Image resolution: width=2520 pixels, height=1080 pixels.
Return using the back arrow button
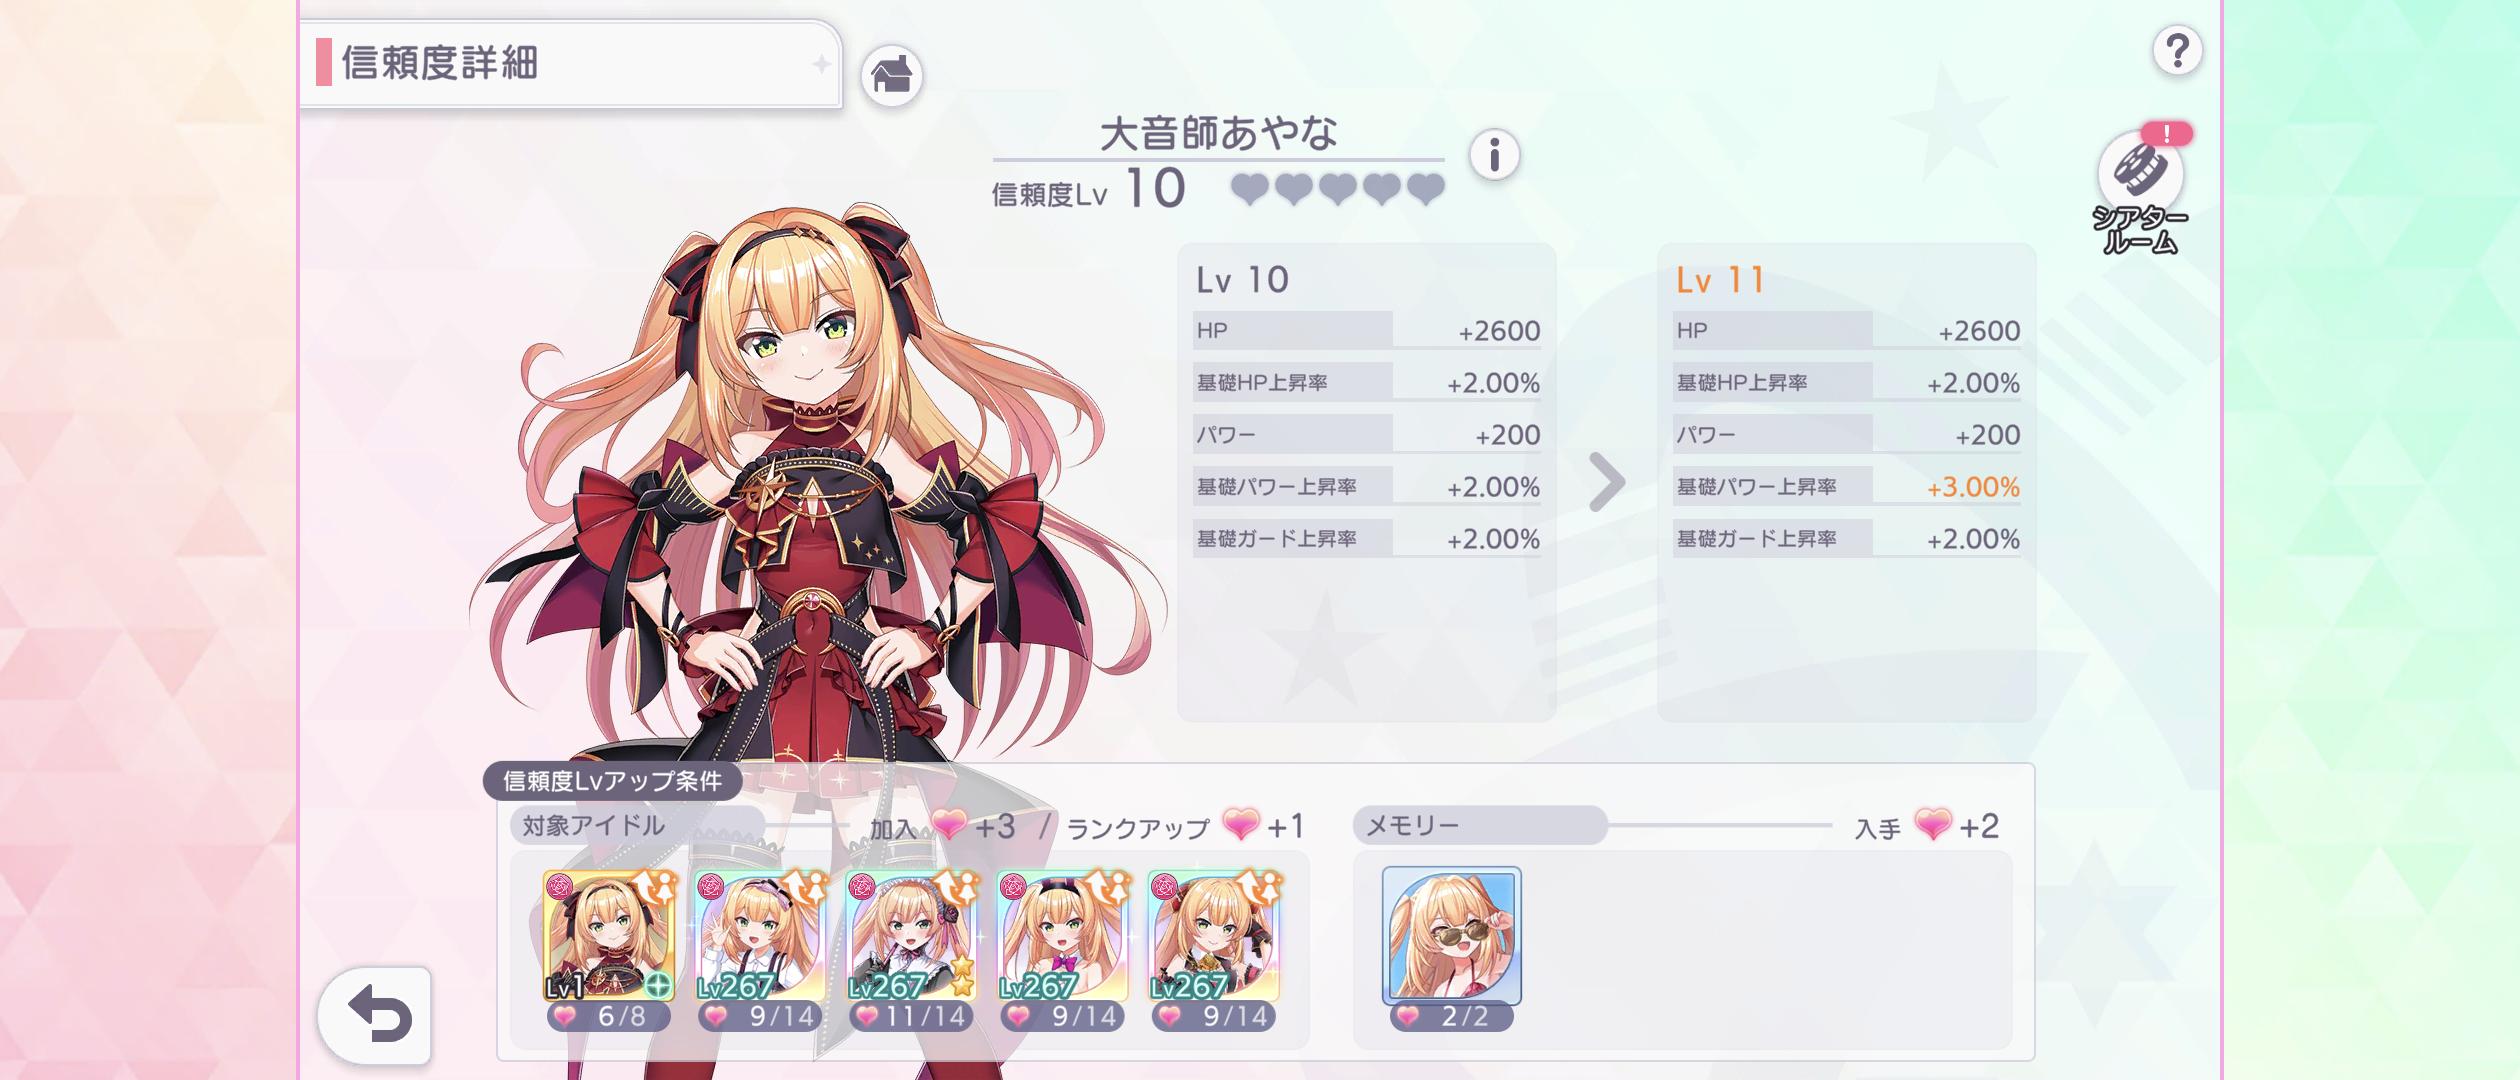[375, 1016]
